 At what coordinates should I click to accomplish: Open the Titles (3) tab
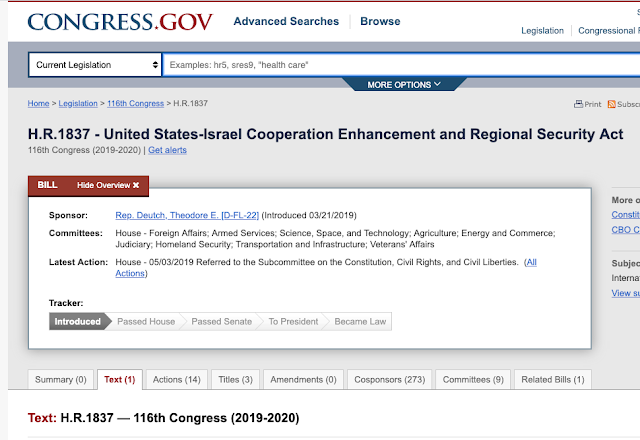point(236,380)
